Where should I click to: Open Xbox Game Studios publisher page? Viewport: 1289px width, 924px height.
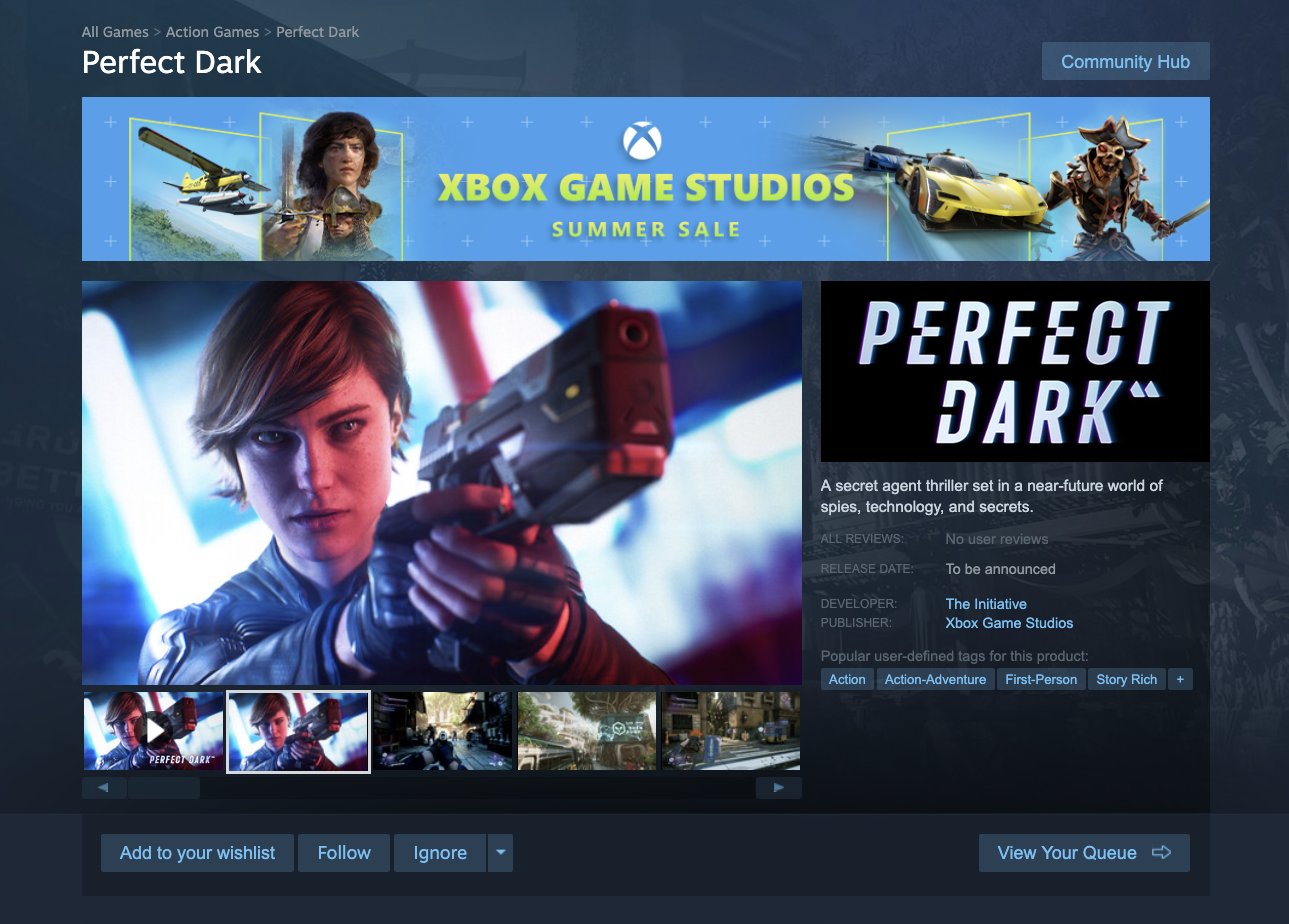(1009, 623)
